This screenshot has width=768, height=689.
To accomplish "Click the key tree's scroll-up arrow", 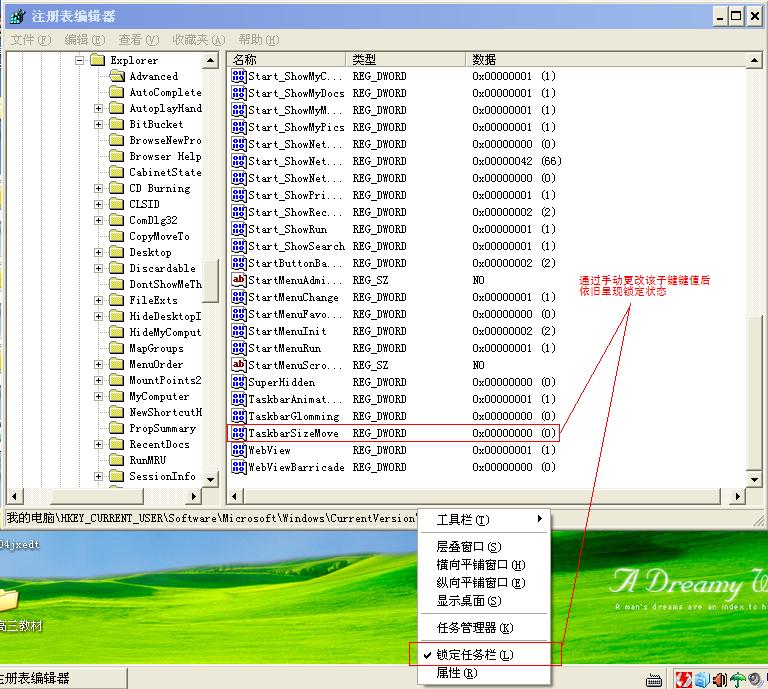I will click(x=211, y=60).
